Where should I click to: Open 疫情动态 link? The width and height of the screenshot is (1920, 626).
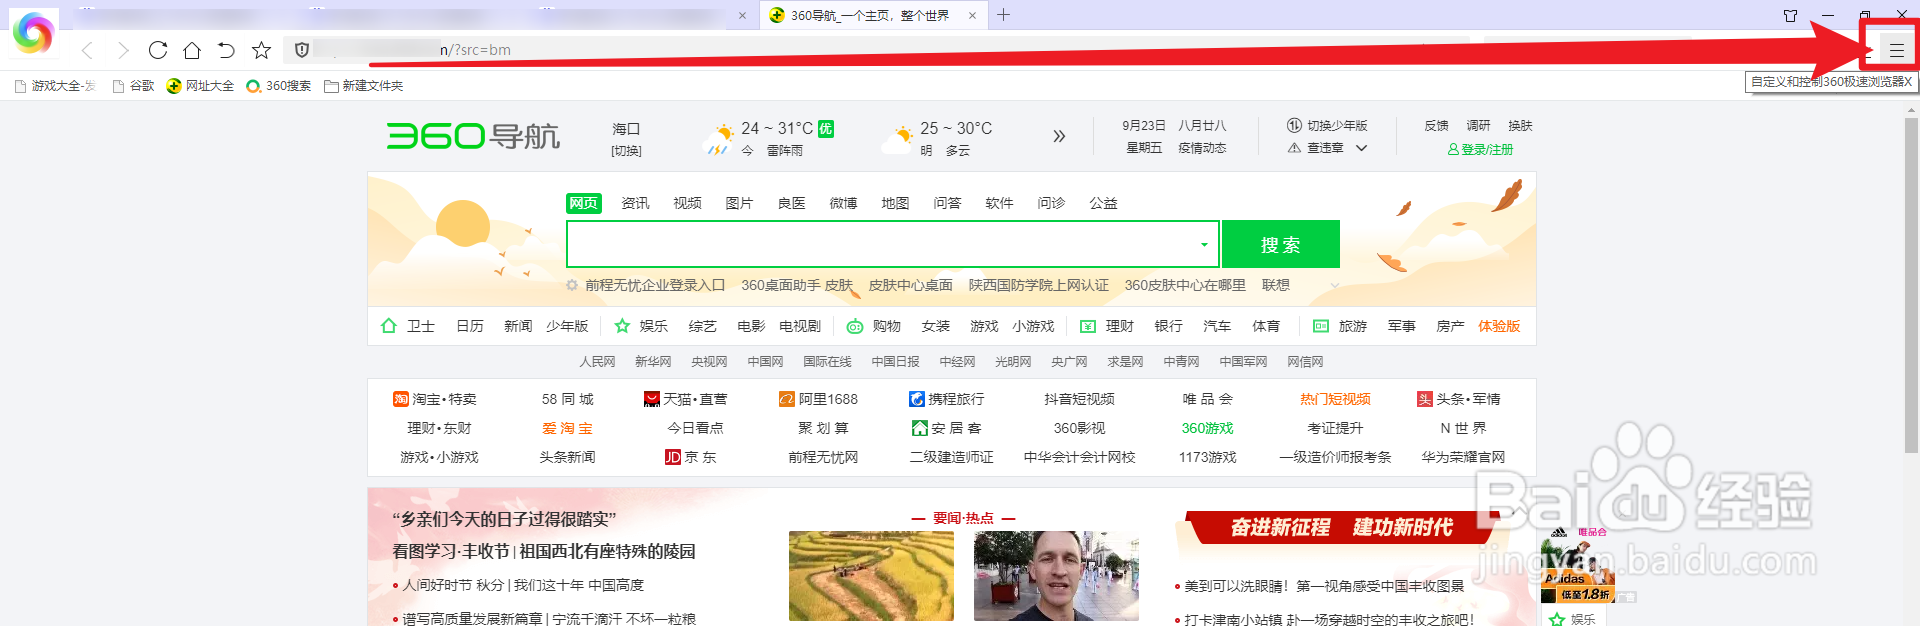1202,148
